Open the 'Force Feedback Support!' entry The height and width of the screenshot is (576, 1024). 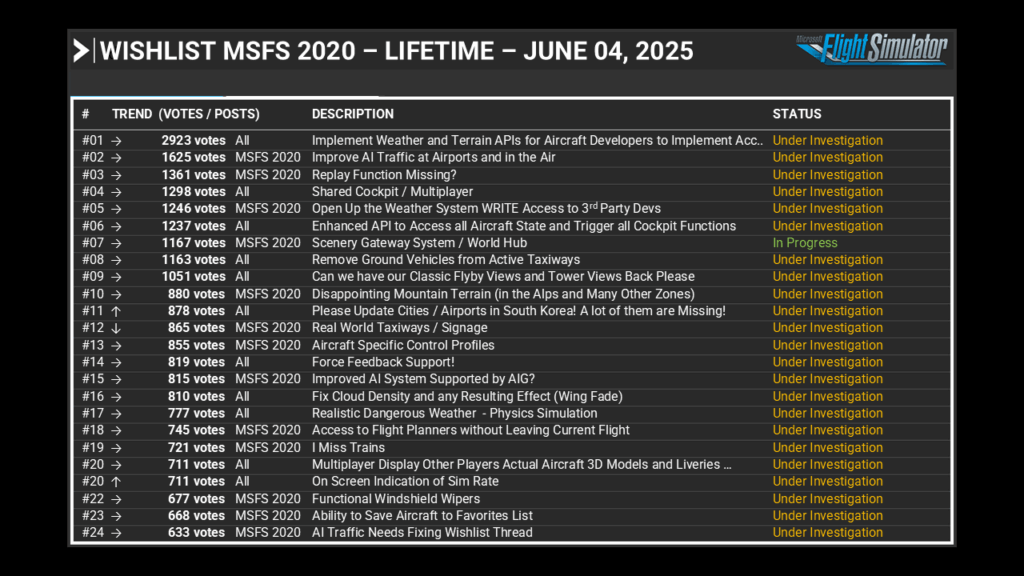383,362
